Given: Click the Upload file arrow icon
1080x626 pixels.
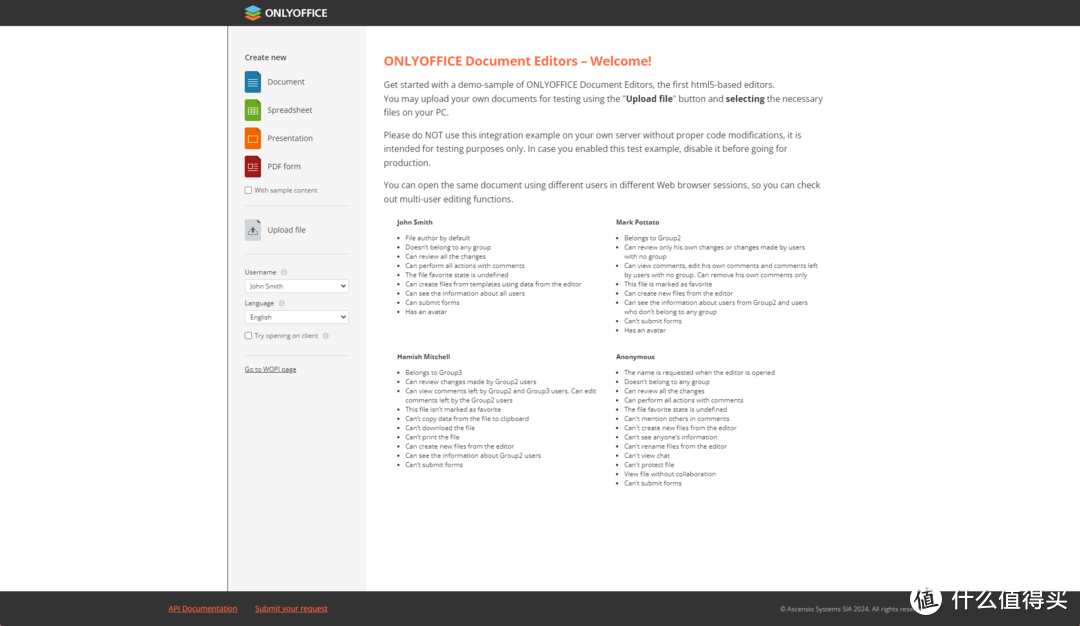Looking at the screenshot, I should (x=253, y=230).
